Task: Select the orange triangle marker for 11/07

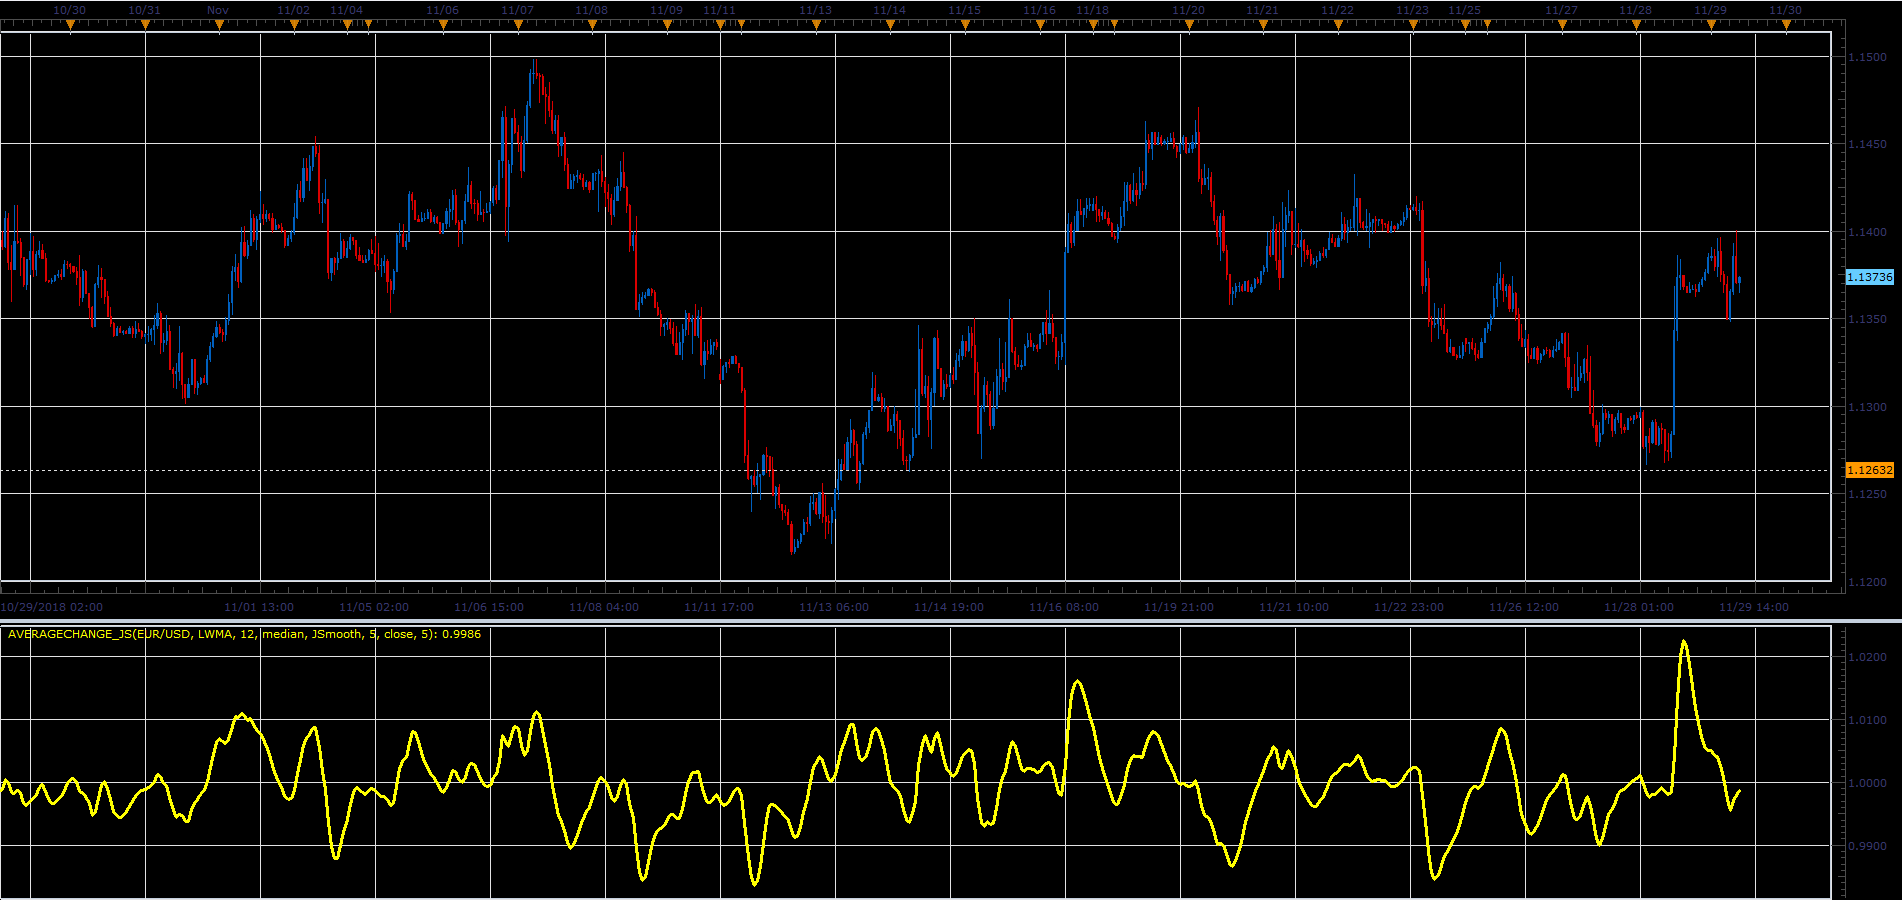Action: 518,26
